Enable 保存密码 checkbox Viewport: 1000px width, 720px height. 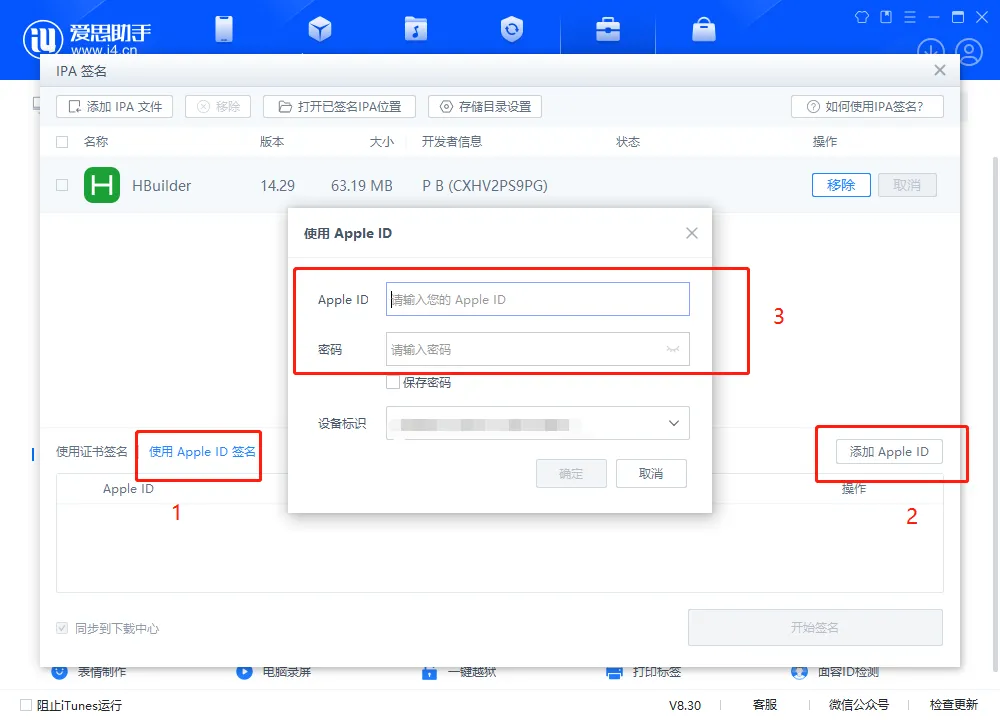[393, 382]
